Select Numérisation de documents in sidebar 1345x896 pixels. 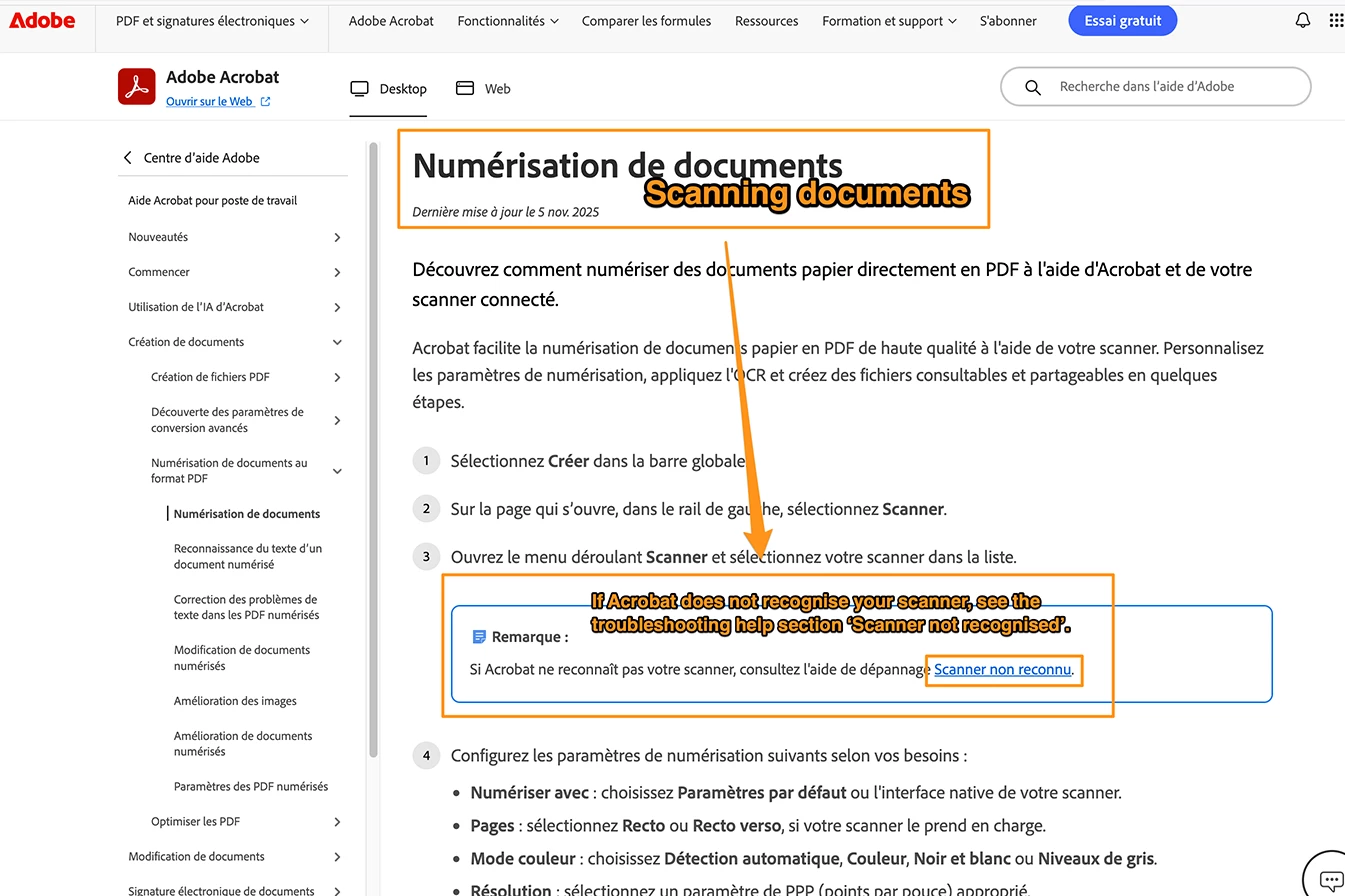pyautogui.click(x=247, y=514)
